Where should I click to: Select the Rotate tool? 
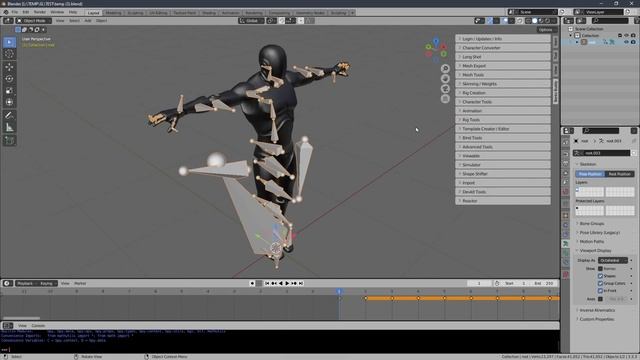pos(9,79)
